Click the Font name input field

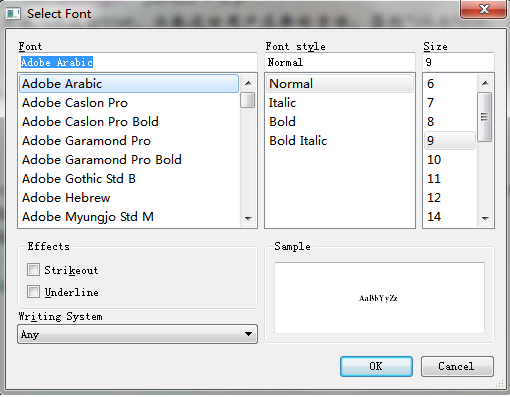click(137, 62)
